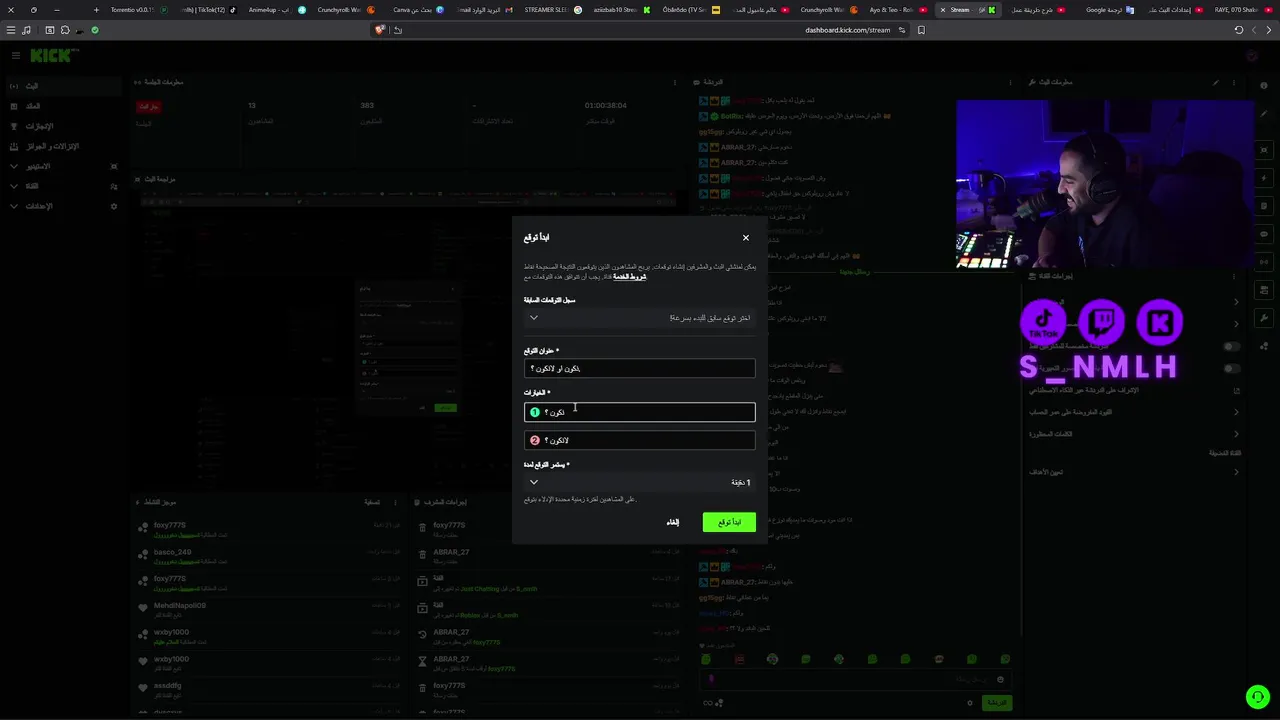Expand the الكلمات المحظورة banned words chevron
Image resolution: width=1280 pixels, height=720 pixels.
[x=1236, y=434]
